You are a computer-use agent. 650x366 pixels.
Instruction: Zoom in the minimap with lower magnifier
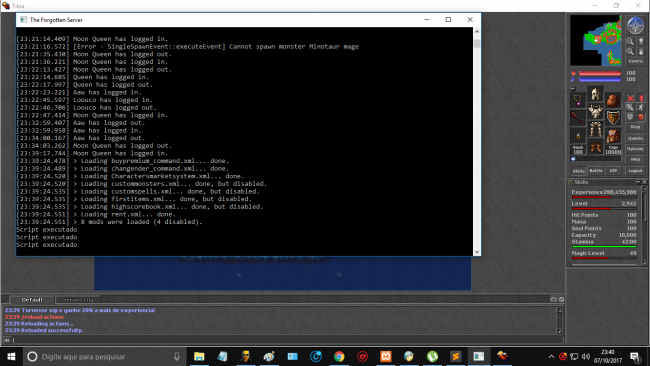[630, 51]
